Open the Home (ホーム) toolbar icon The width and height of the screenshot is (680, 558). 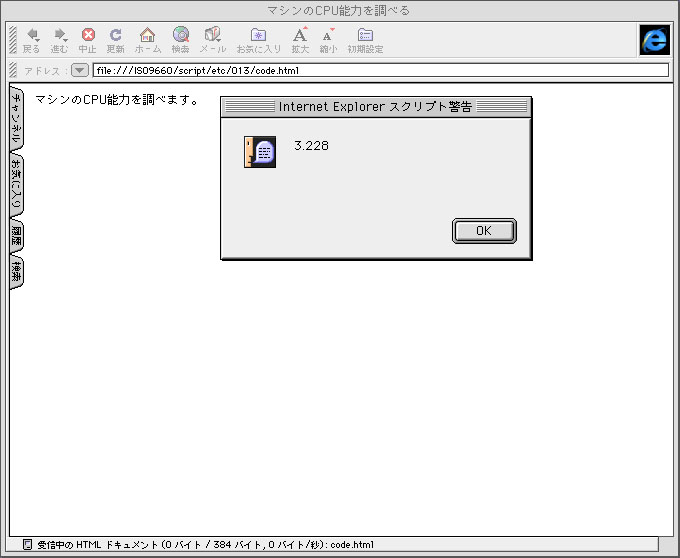(x=147, y=35)
